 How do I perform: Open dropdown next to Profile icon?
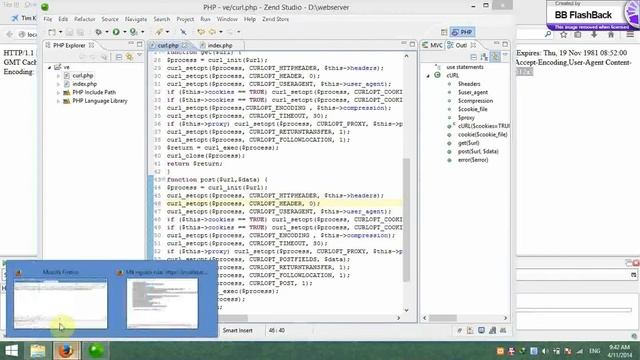[142, 32]
